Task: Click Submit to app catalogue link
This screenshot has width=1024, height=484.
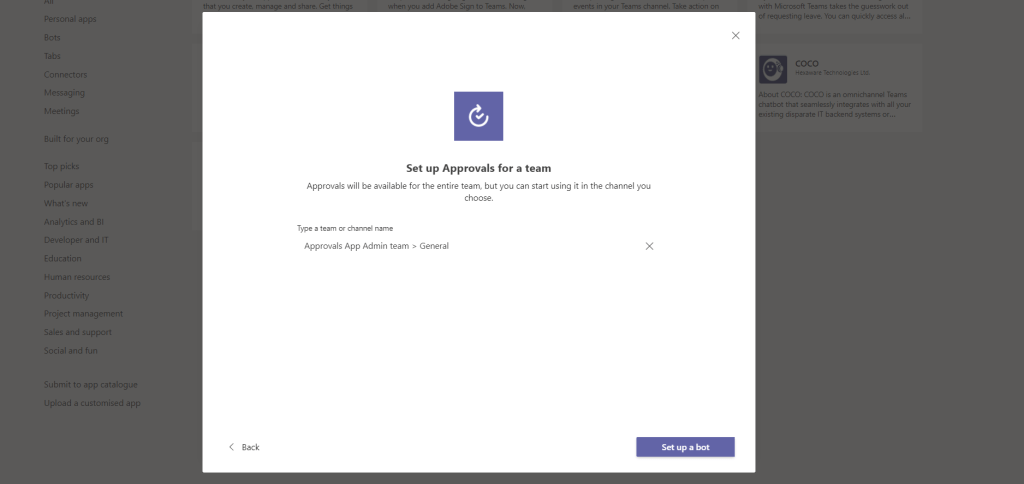Action: (90, 385)
